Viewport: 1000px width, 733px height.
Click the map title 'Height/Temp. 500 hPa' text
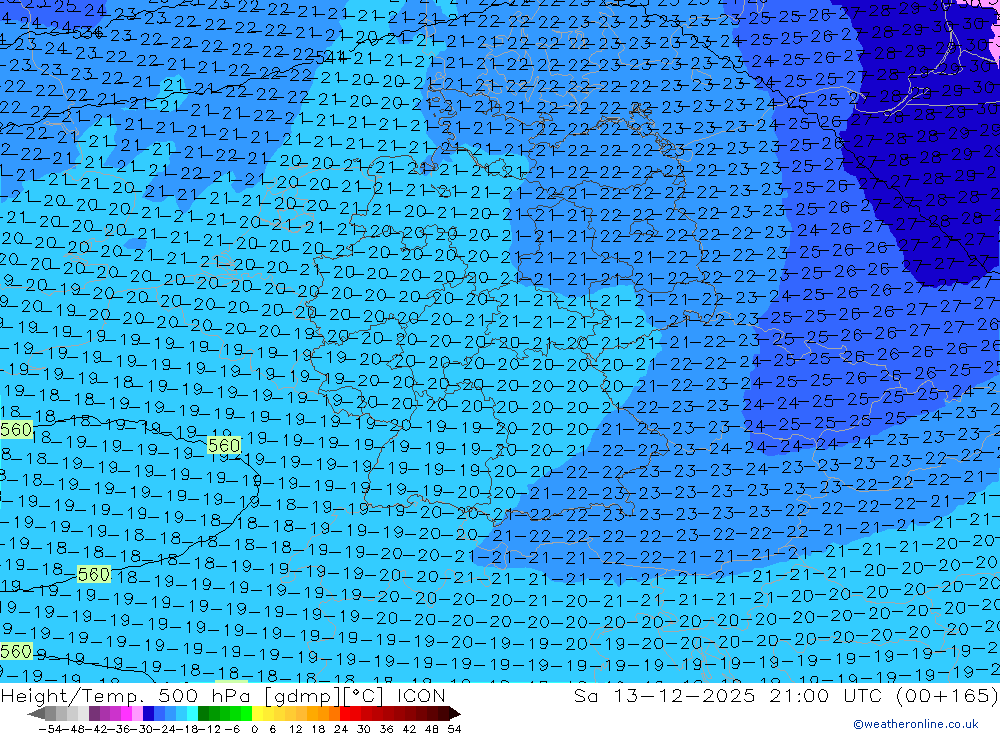tap(126, 695)
